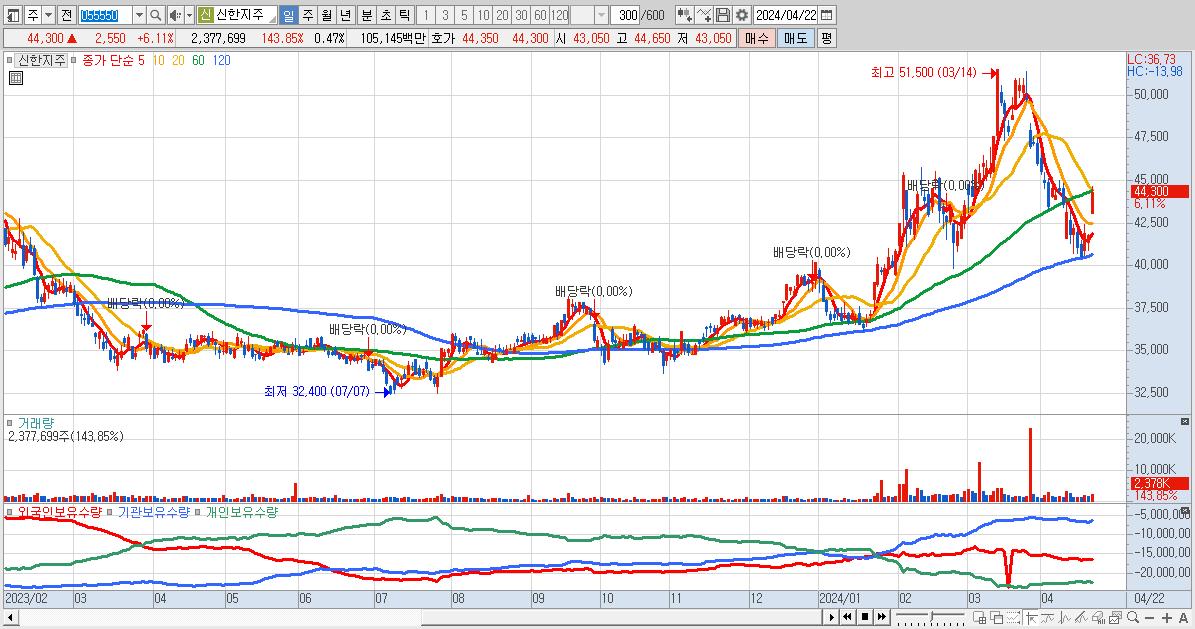Click the stock search magnifier icon
This screenshot has width=1195, height=629.
coord(155,14)
